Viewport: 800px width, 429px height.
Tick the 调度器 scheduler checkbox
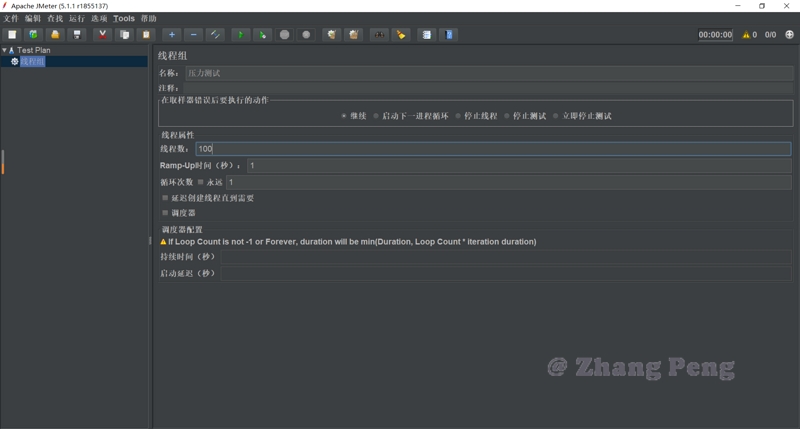click(x=166, y=213)
